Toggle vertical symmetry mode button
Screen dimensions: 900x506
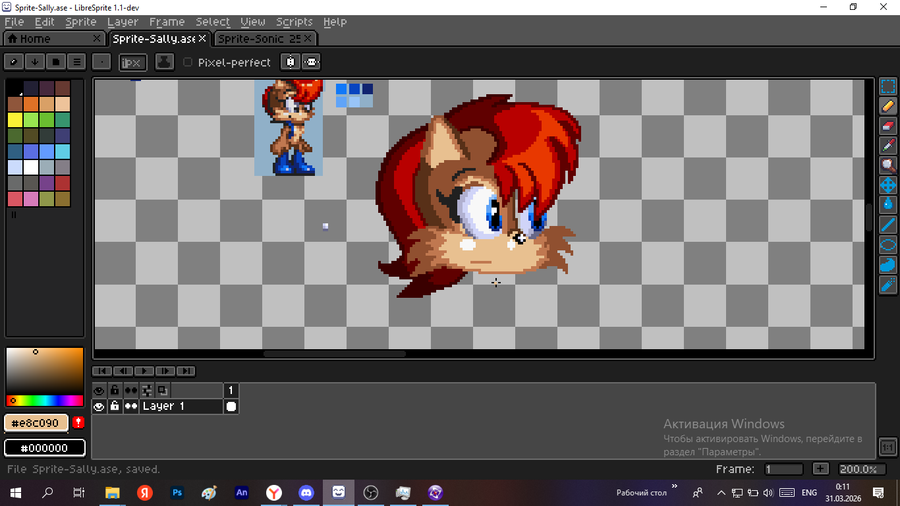290,62
